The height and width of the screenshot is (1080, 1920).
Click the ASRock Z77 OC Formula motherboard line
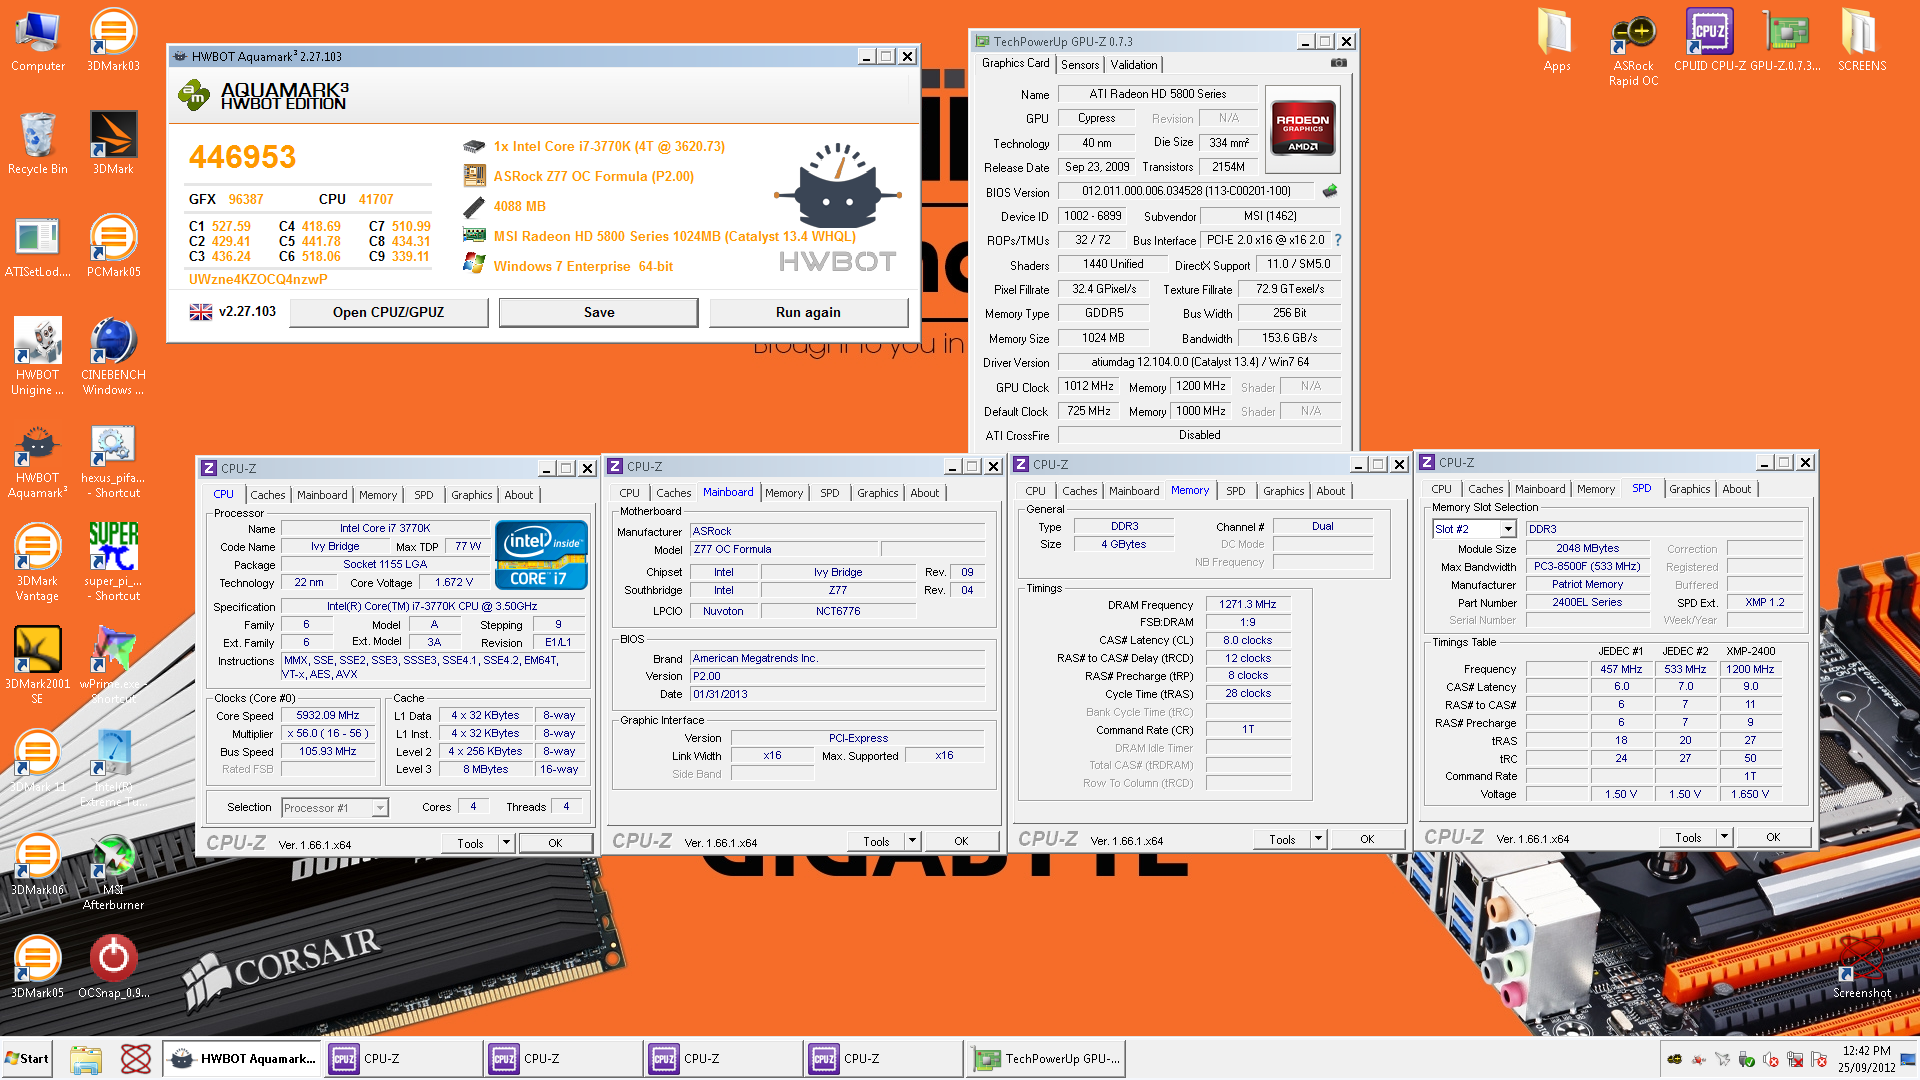pyautogui.click(x=593, y=176)
